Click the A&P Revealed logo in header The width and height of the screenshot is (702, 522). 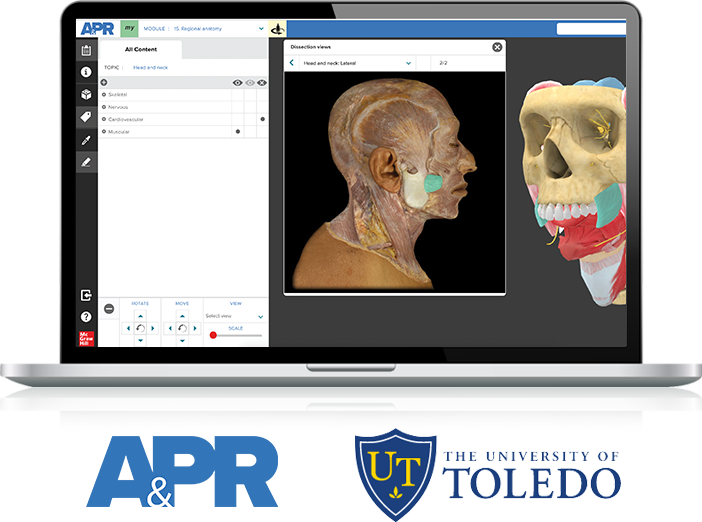[97, 29]
